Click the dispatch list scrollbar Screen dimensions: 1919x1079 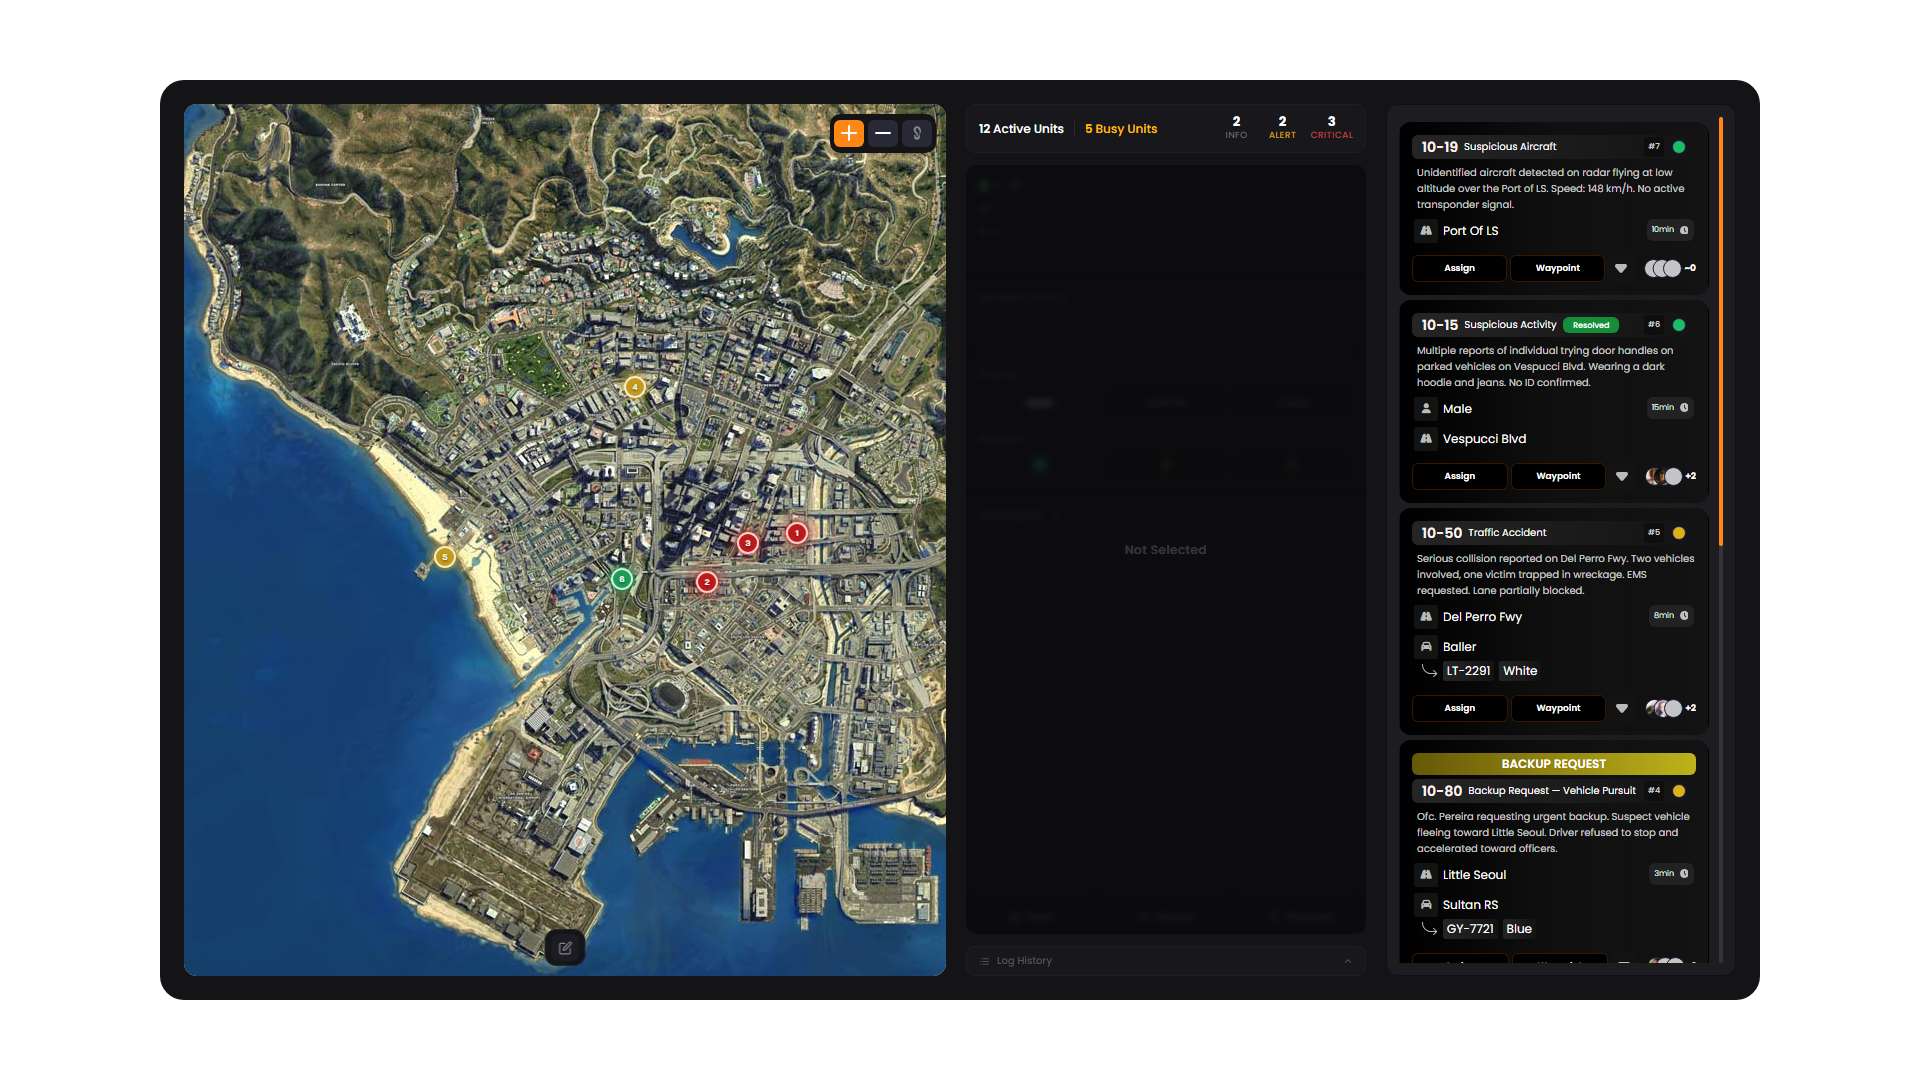point(1721,332)
